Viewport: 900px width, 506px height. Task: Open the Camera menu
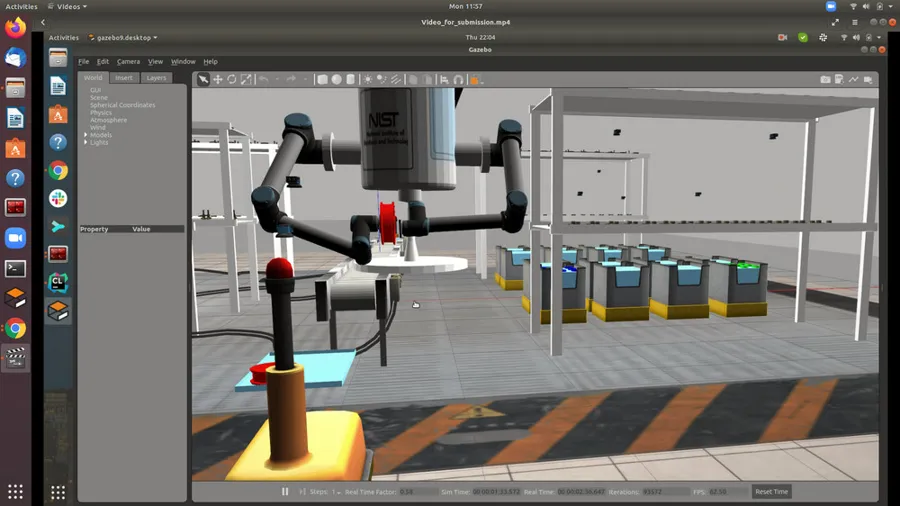pyautogui.click(x=129, y=61)
